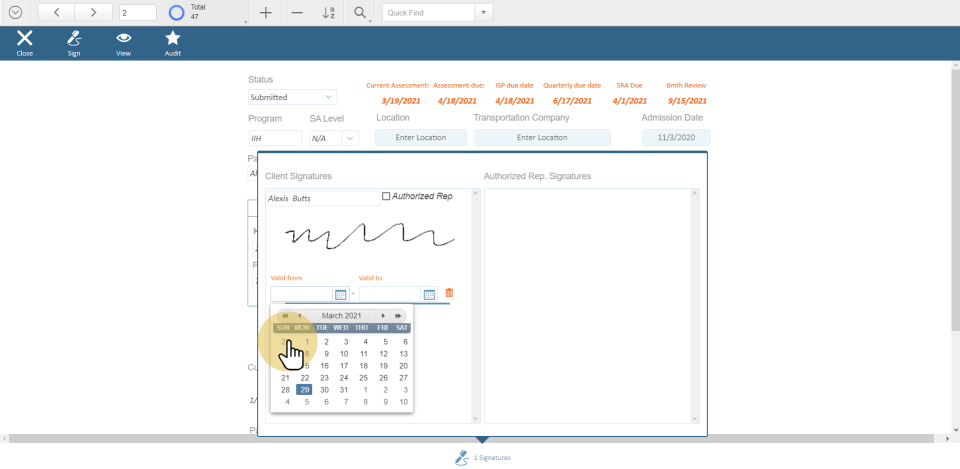This screenshot has width=960, height=469.
Task: Delete signature using trash icon
Action: point(449,293)
